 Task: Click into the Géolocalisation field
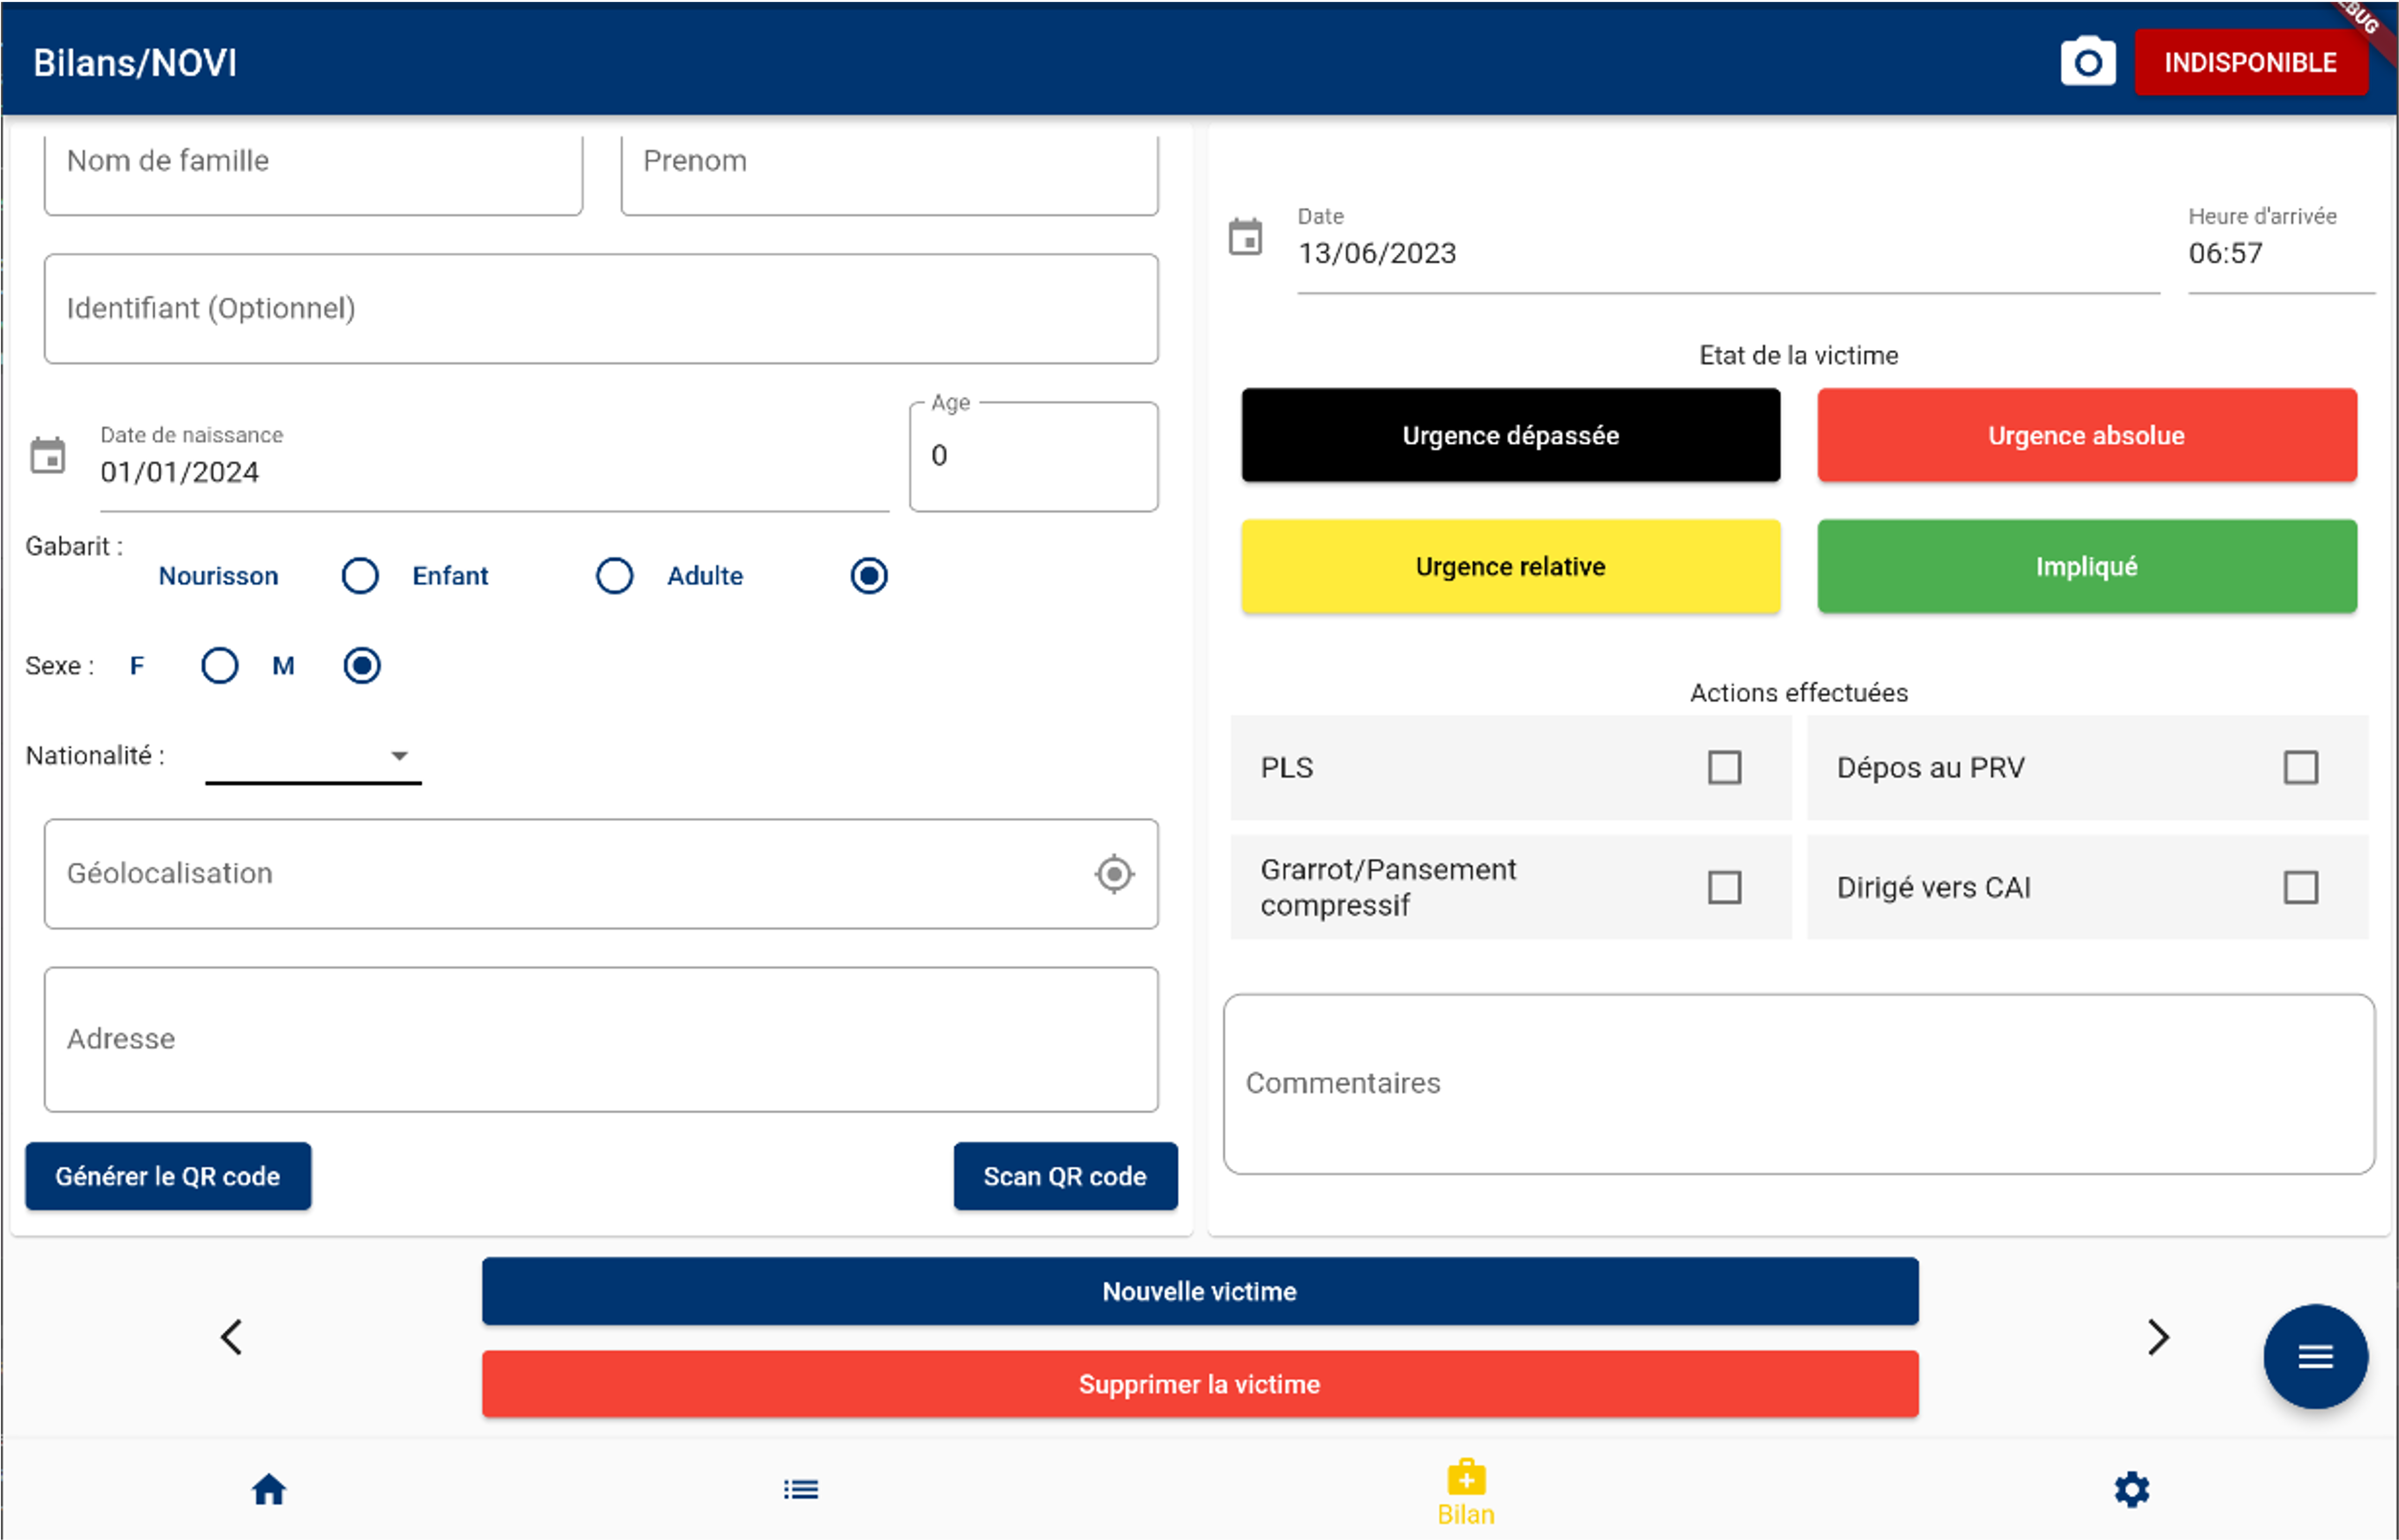[601, 874]
